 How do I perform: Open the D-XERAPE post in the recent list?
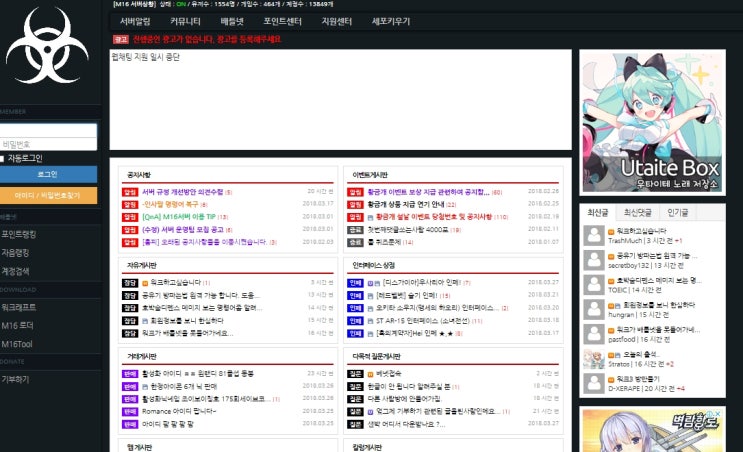(x=638, y=379)
